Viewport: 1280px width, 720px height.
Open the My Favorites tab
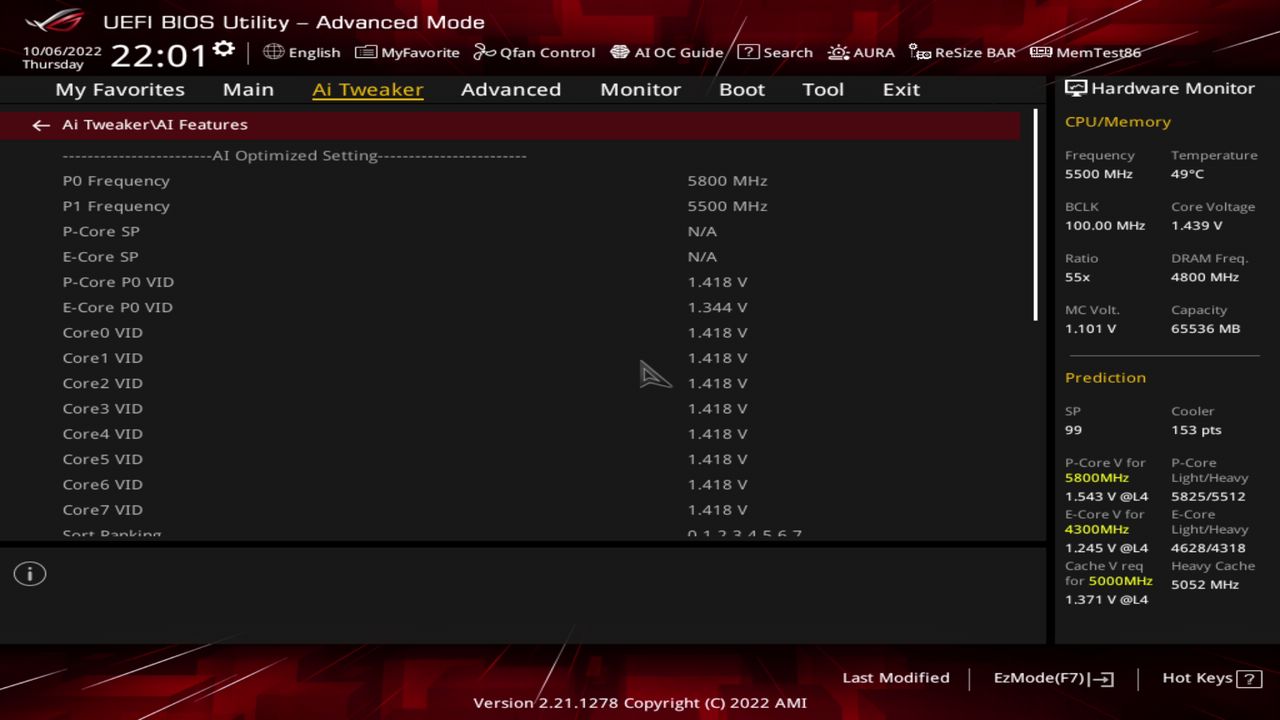[x=120, y=89]
